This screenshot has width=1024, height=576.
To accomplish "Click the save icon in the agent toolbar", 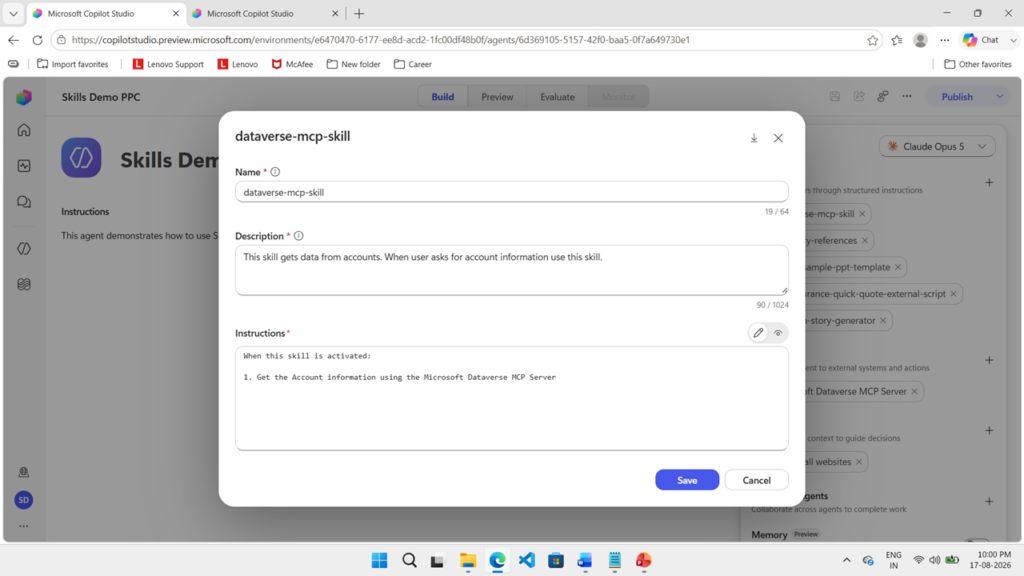I will [x=835, y=97].
